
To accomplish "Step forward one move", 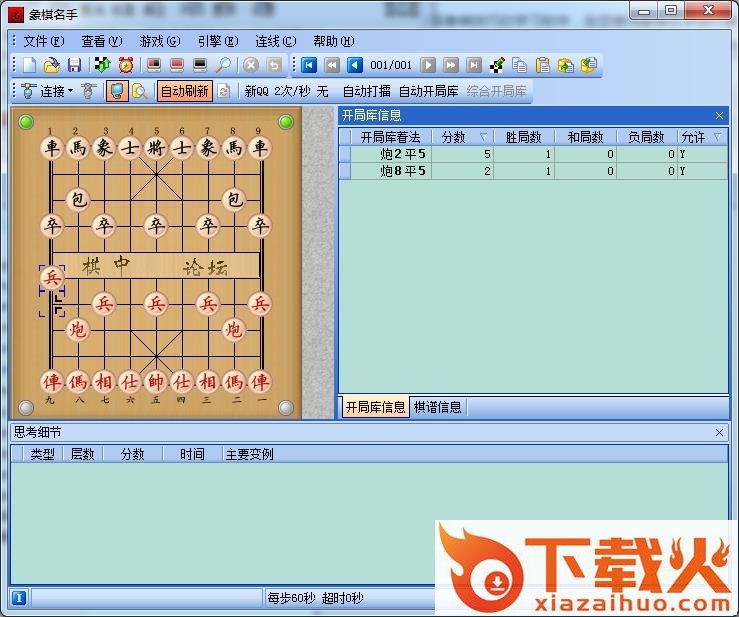I will (427, 65).
